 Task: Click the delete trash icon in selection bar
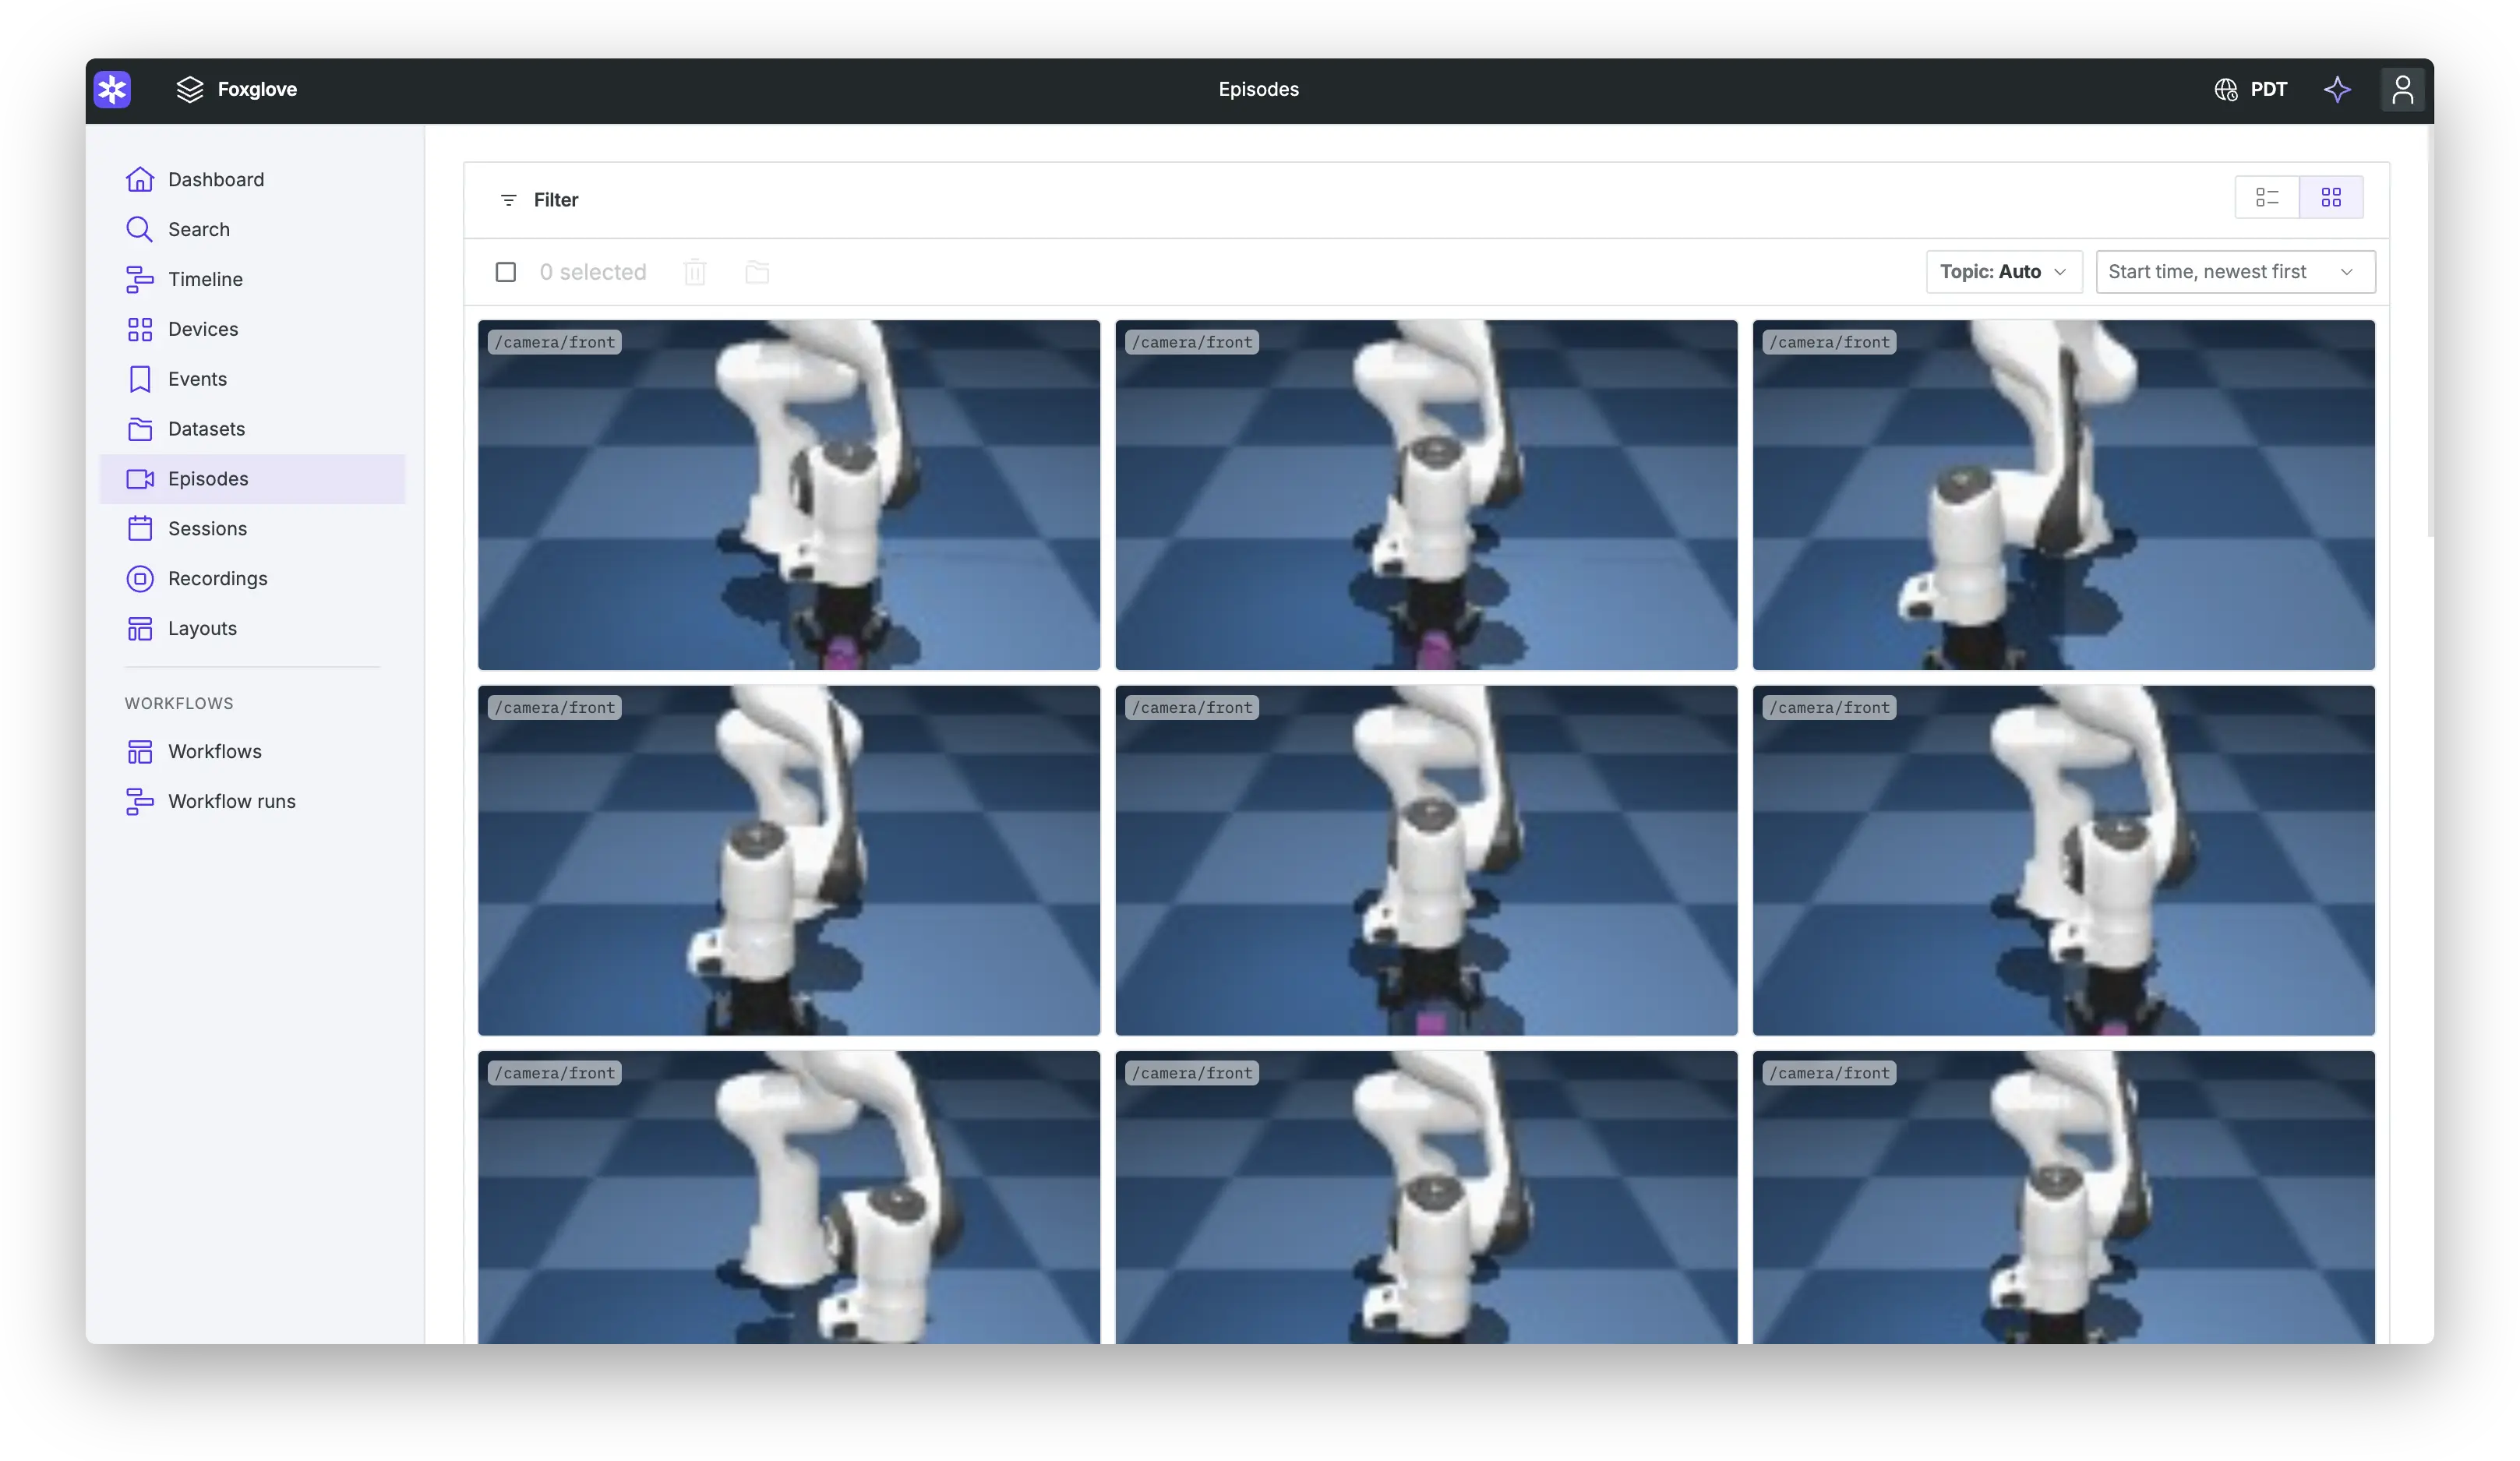click(x=695, y=272)
